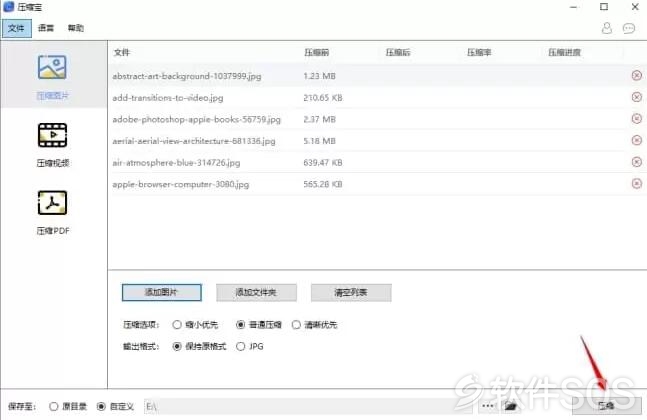Select file apple-browser-computer-3080.jpg
This screenshot has width=647, height=420.
(x=181, y=184)
